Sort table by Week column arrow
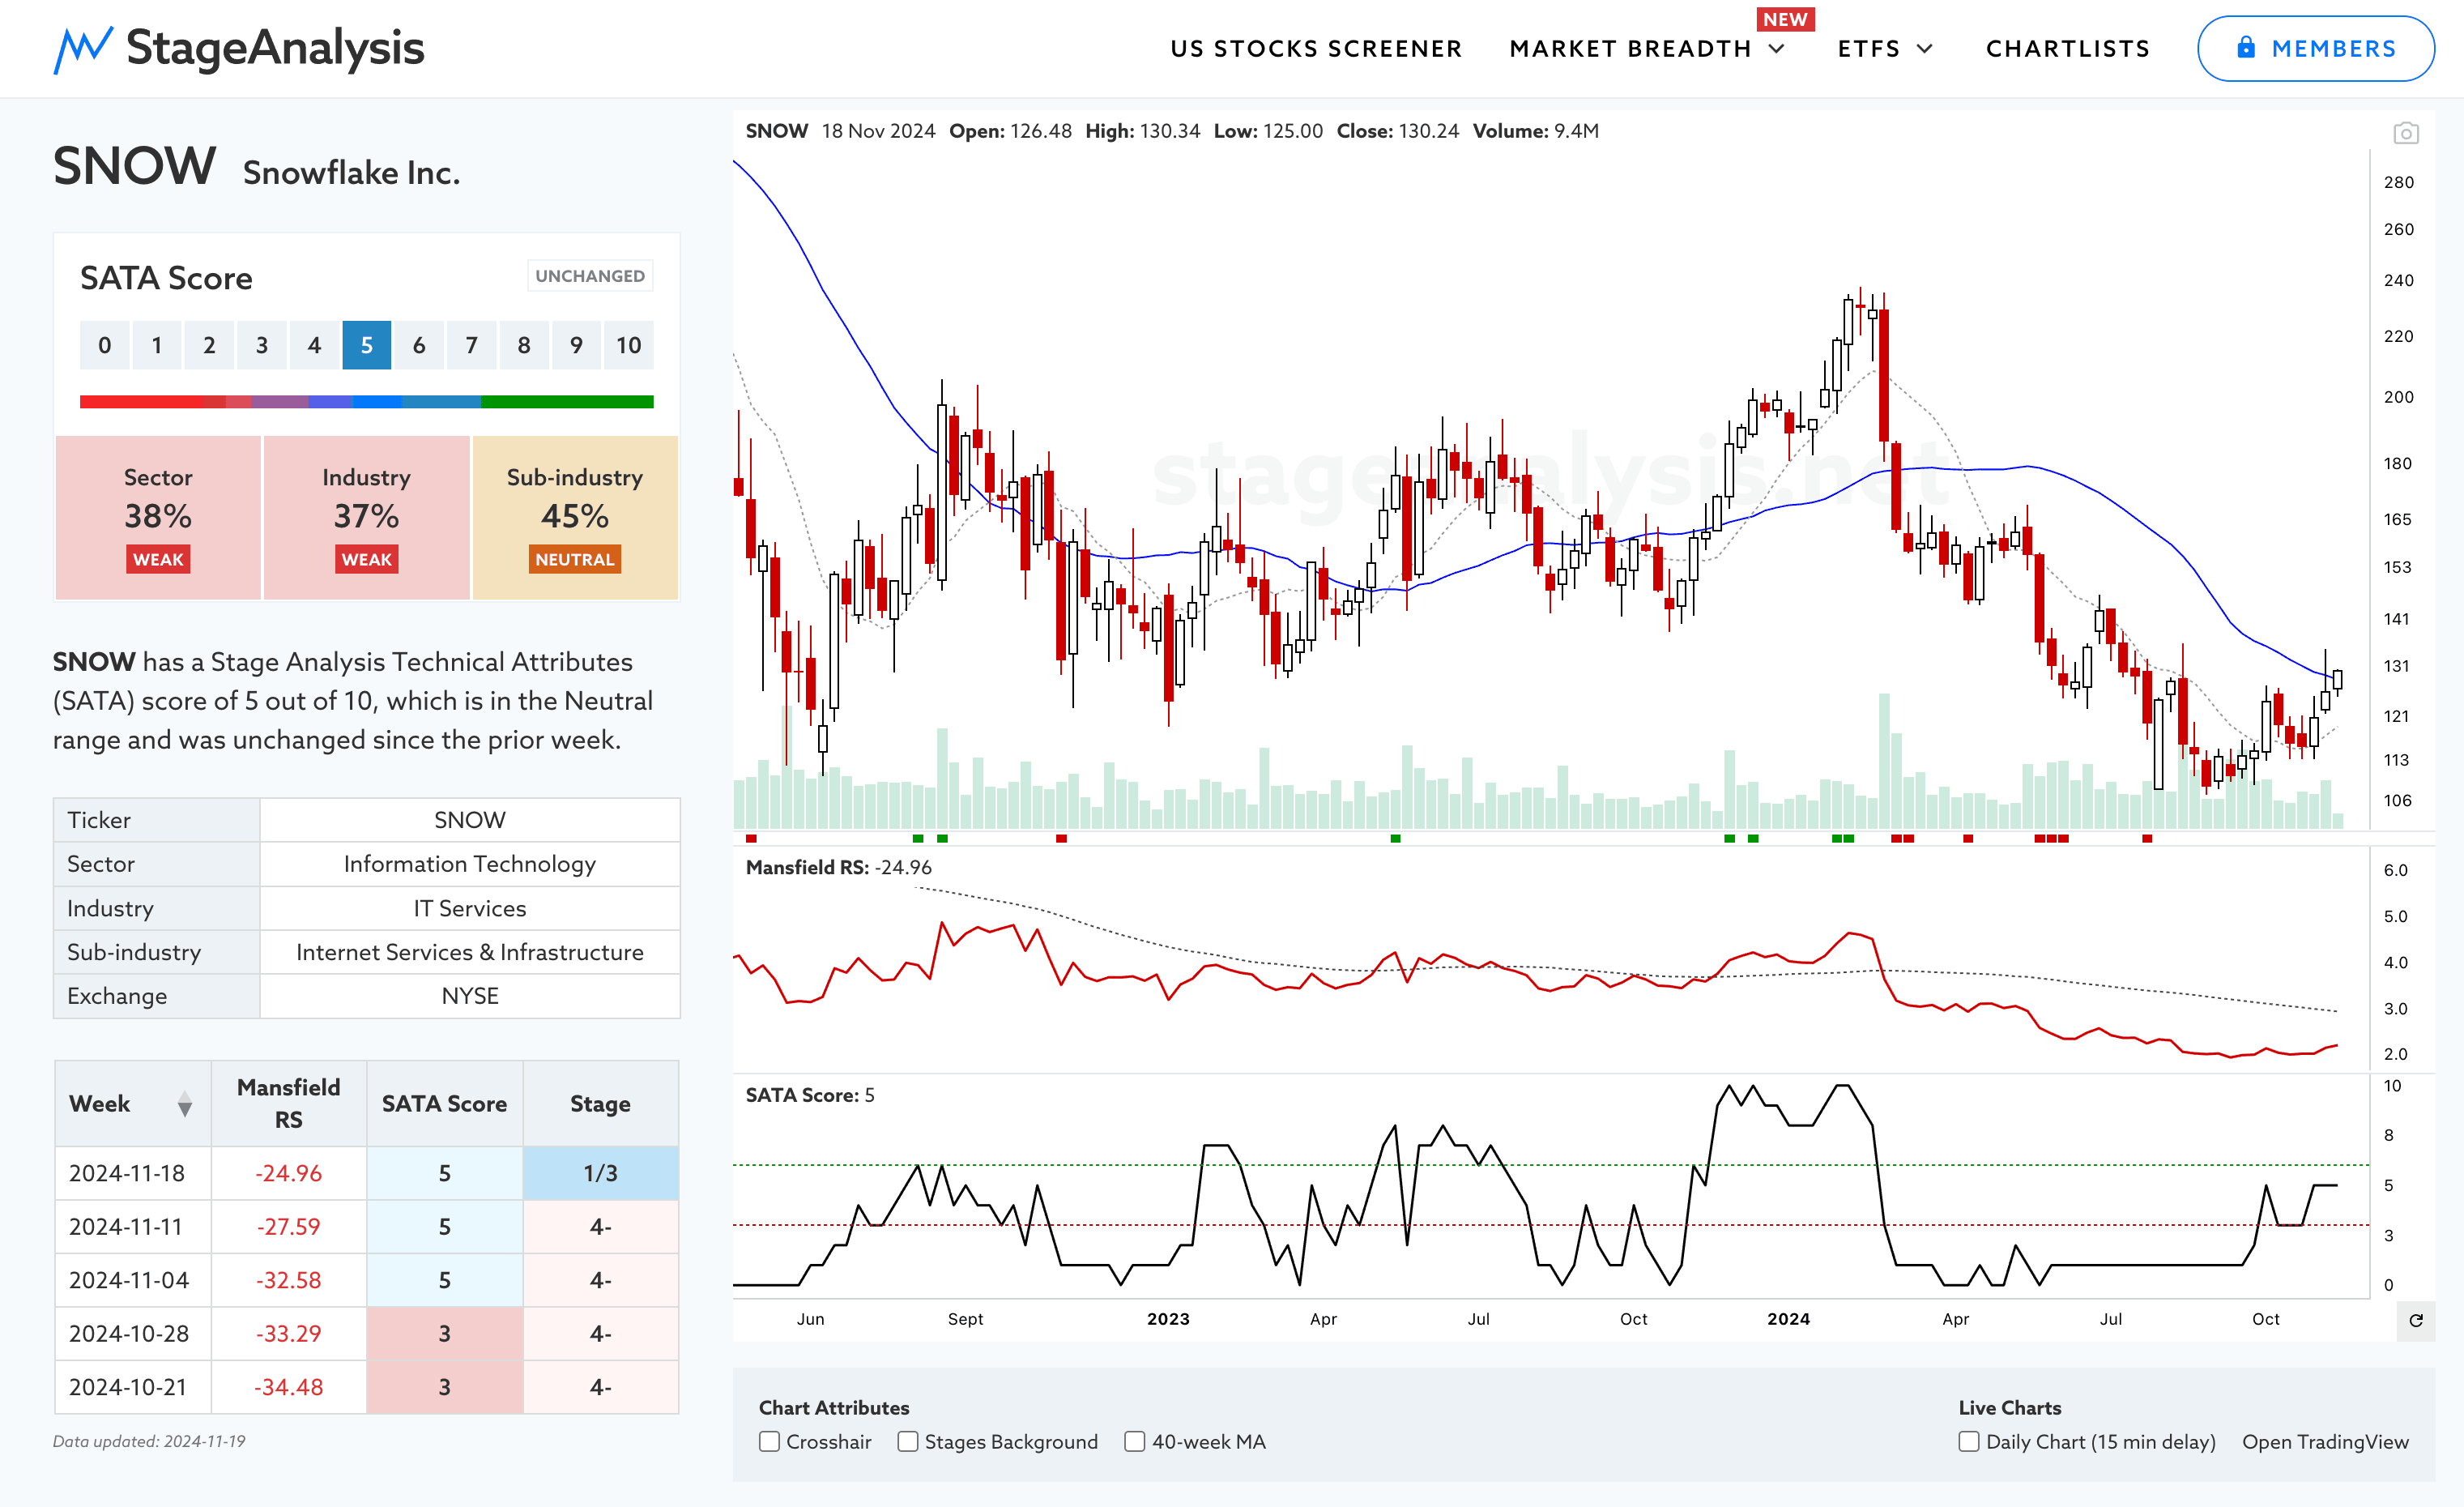The height and width of the screenshot is (1507, 2464). [184, 1104]
